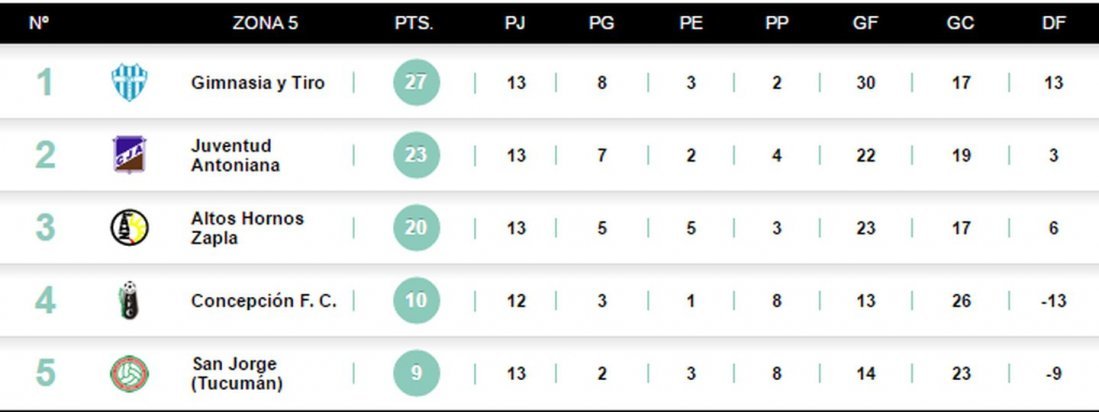Open the San Jorge (Tucumán) team name
This screenshot has width=1099, height=412.
238,373
